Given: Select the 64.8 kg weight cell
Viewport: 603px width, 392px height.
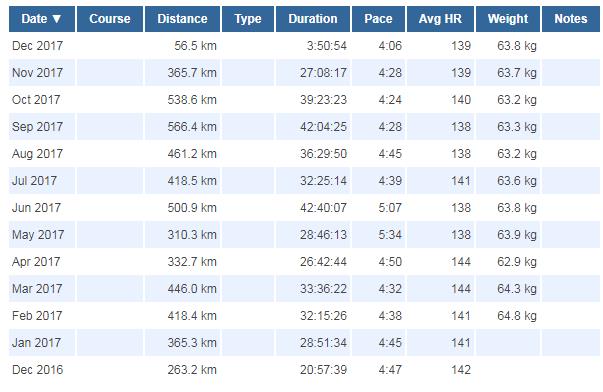Looking at the screenshot, I should click(x=508, y=316).
